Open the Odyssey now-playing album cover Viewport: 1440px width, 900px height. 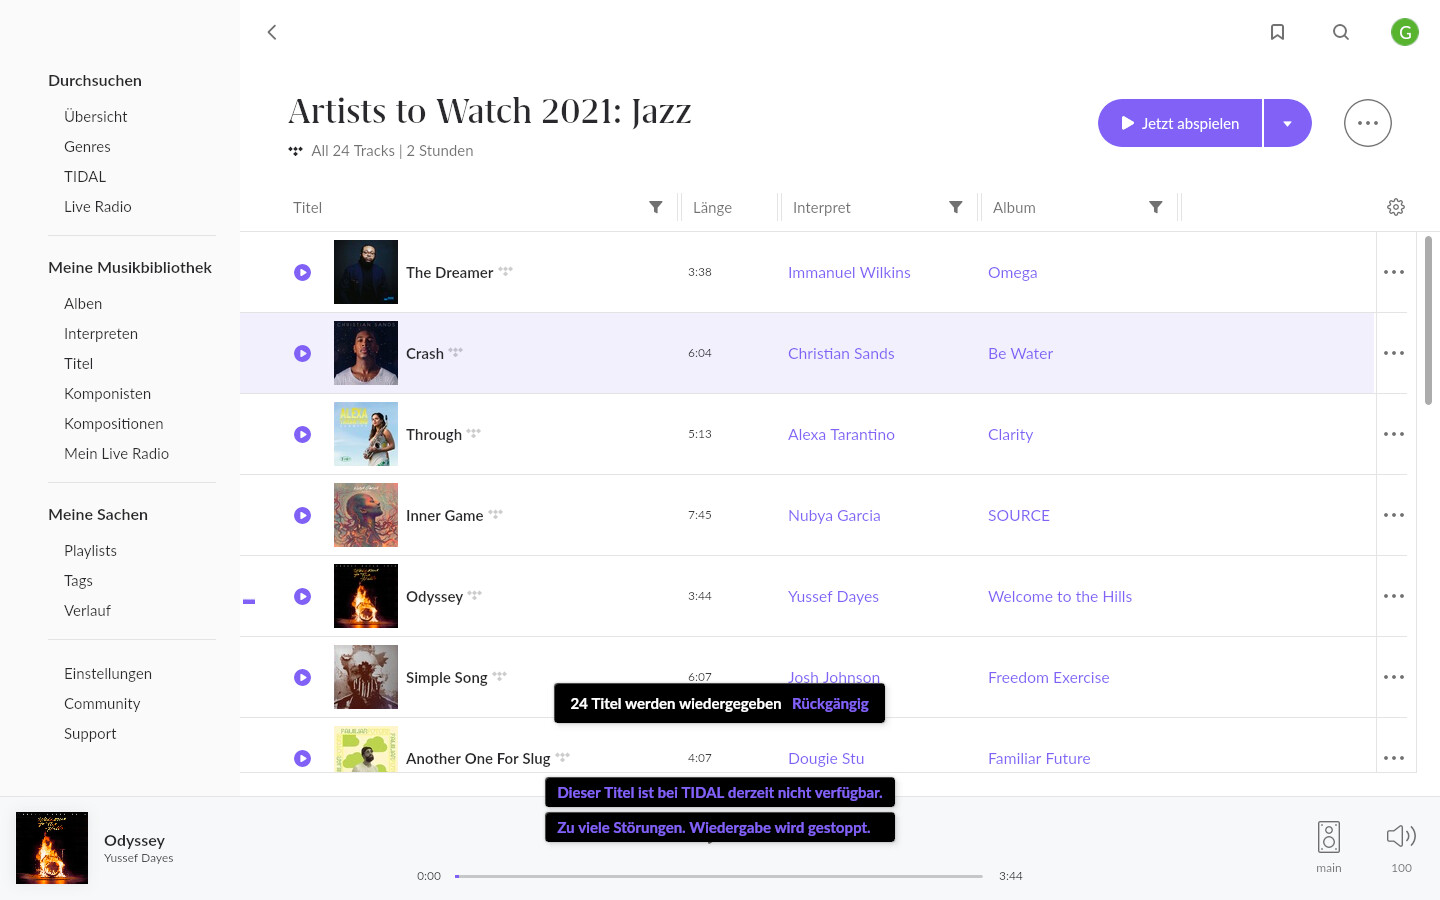pyautogui.click(x=52, y=848)
